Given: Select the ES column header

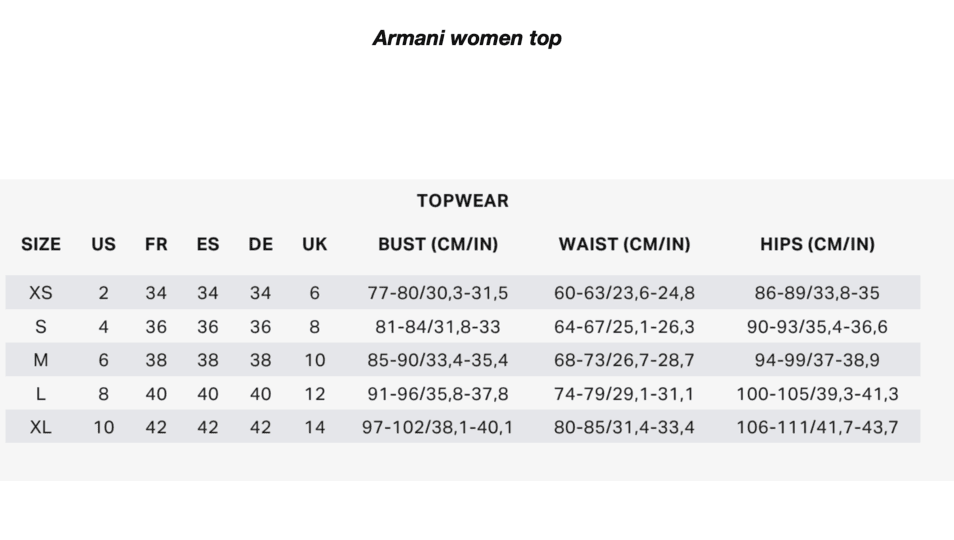Looking at the screenshot, I should click(x=207, y=244).
